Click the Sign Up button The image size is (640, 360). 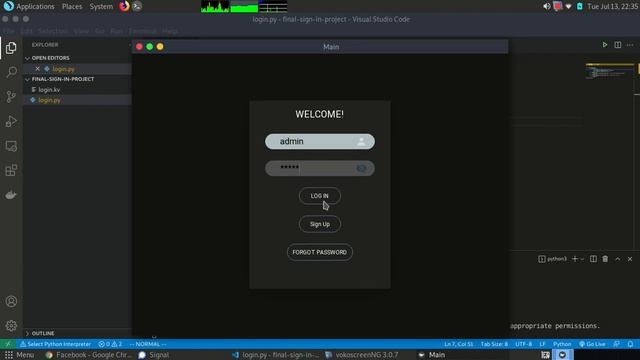click(x=320, y=224)
